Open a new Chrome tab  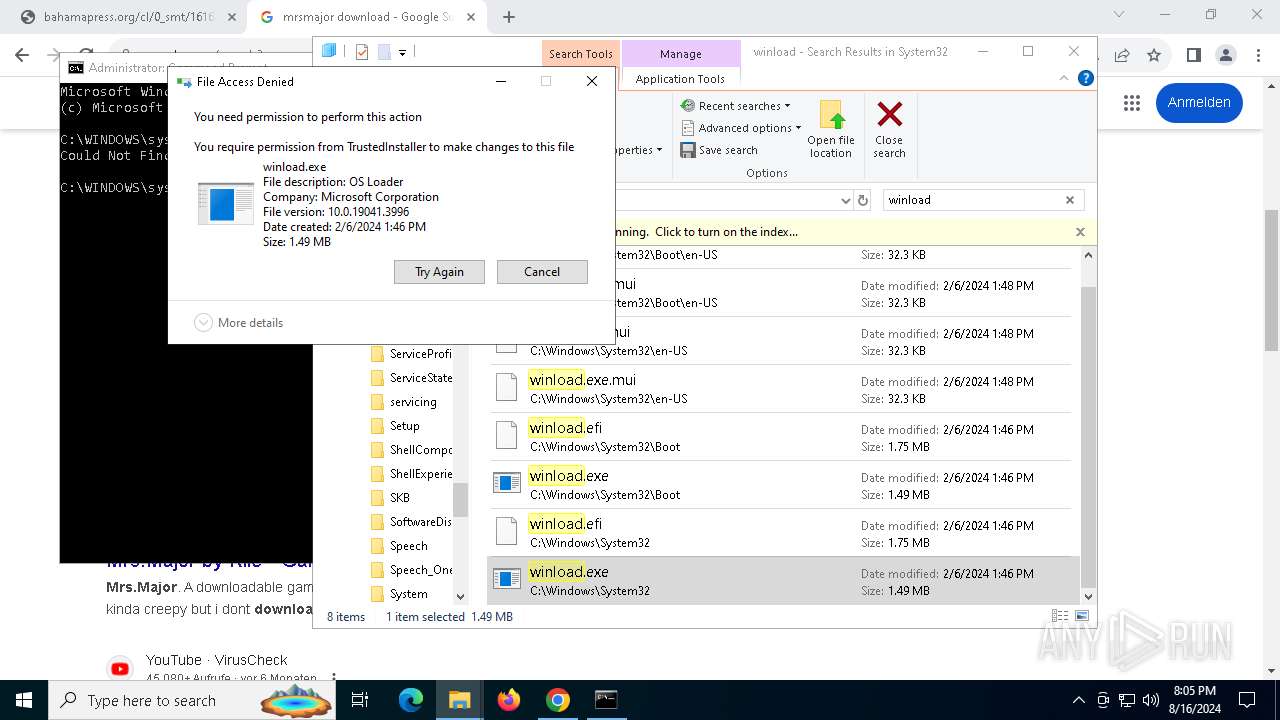pos(509,17)
